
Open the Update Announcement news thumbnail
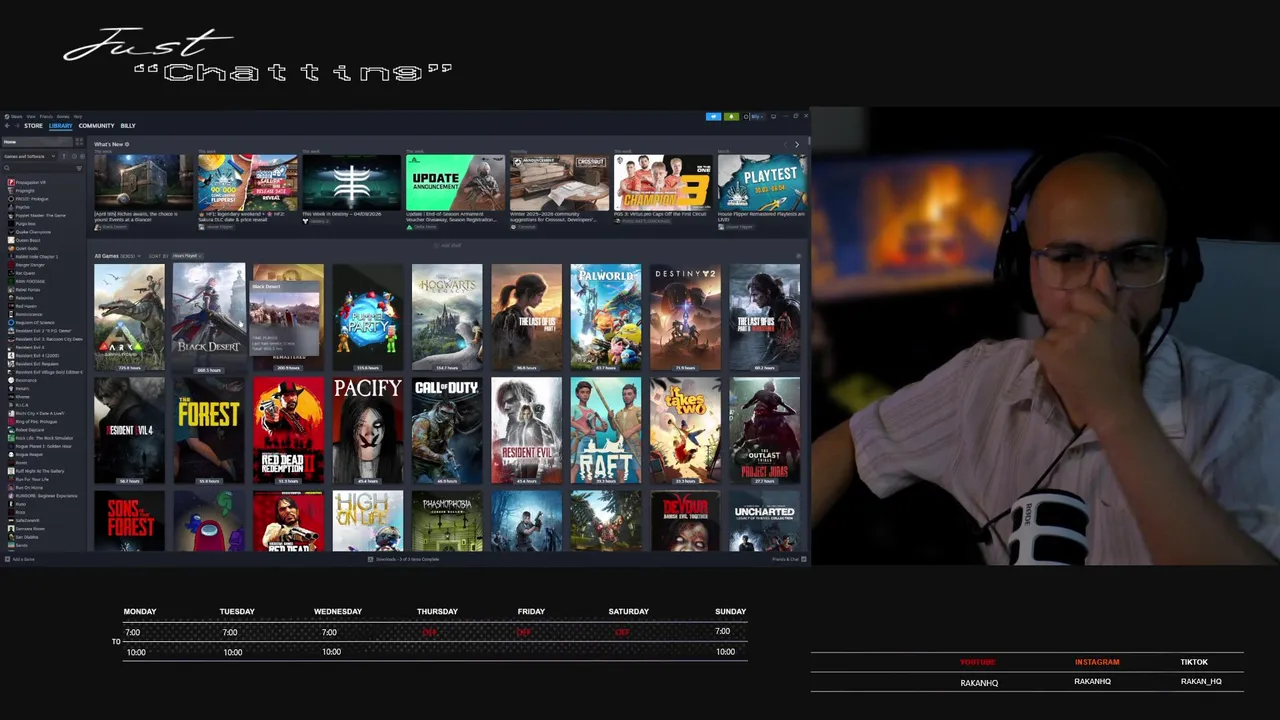(455, 182)
